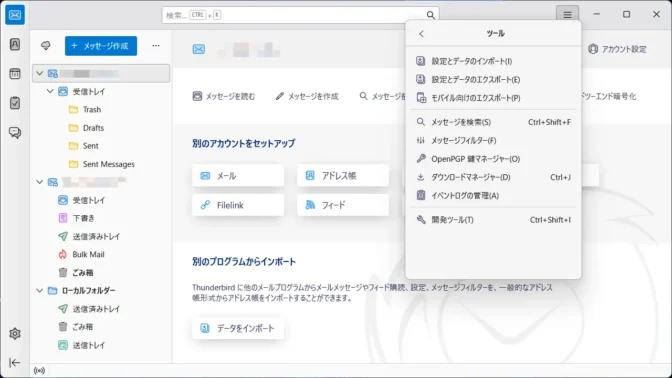Select 設定とデータのエクスポート menu item
Image resolution: width=672 pixels, height=378 pixels.
[x=493, y=80]
